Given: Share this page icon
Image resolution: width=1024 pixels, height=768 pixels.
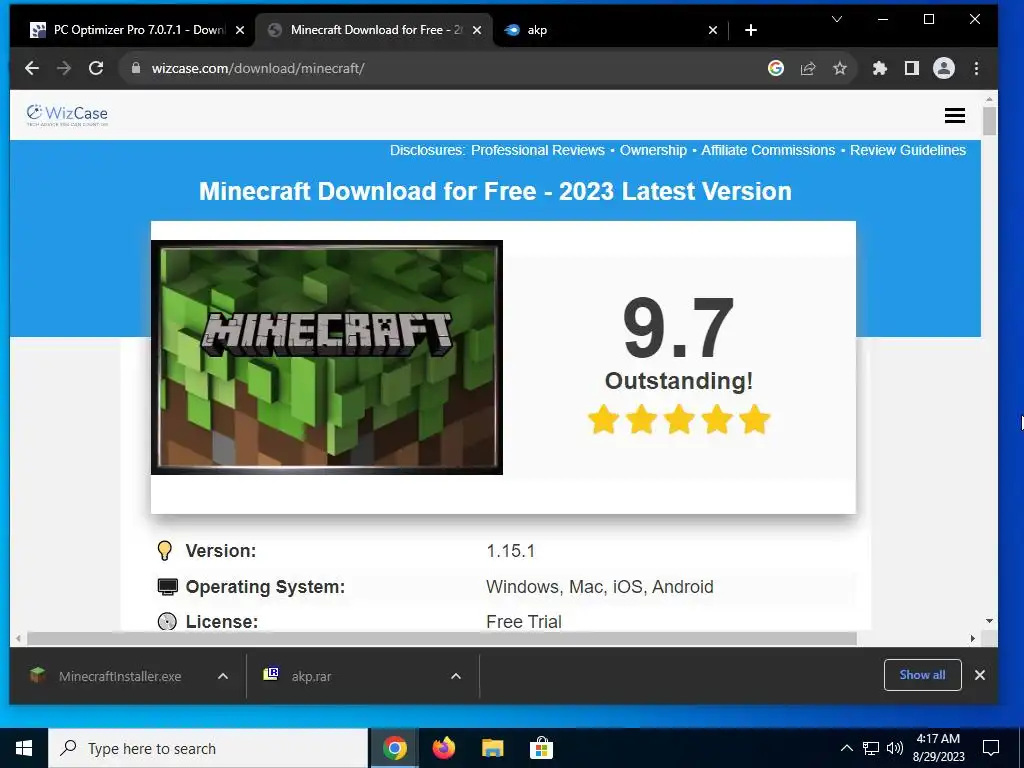Looking at the screenshot, I should pyautogui.click(x=808, y=68).
